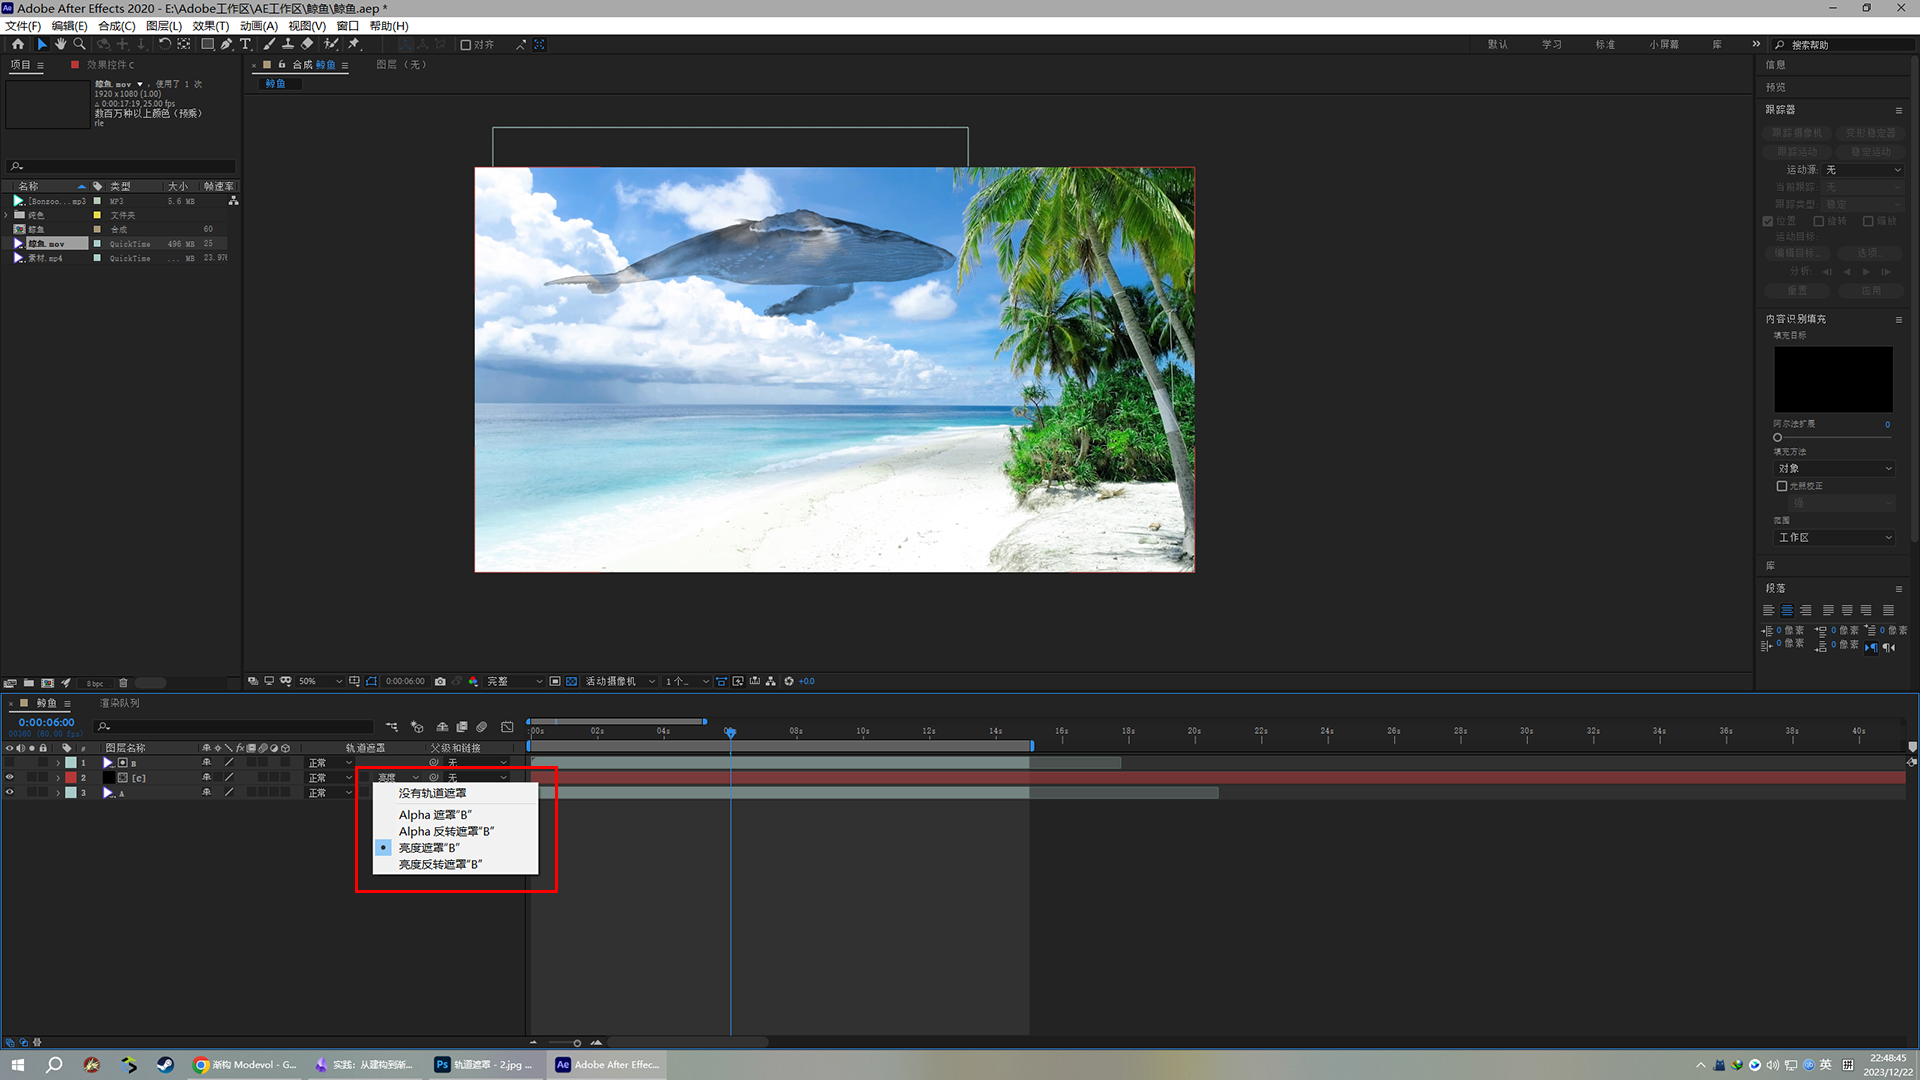Select the Pen tool
The height and width of the screenshot is (1080, 1920).
point(226,44)
